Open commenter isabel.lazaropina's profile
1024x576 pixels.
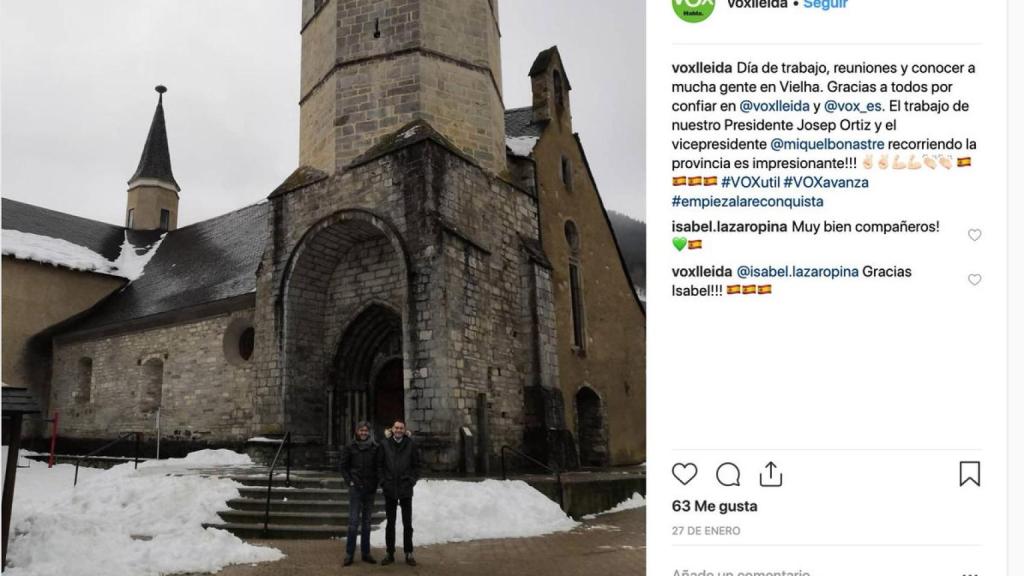click(x=729, y=227)
